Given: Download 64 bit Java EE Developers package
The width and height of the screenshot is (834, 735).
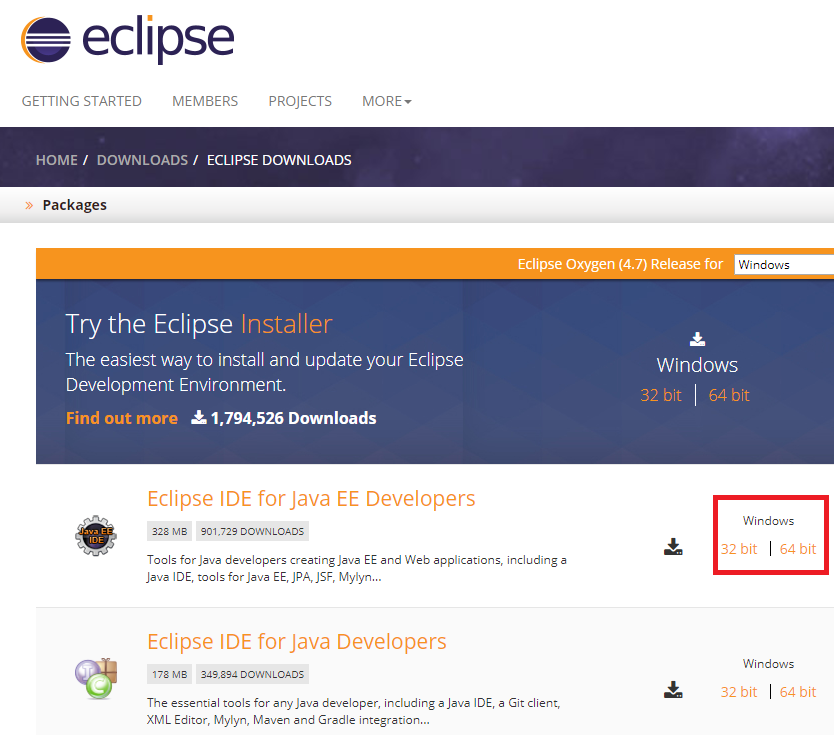Looking at the screenshot, I should tap(798, 549).
